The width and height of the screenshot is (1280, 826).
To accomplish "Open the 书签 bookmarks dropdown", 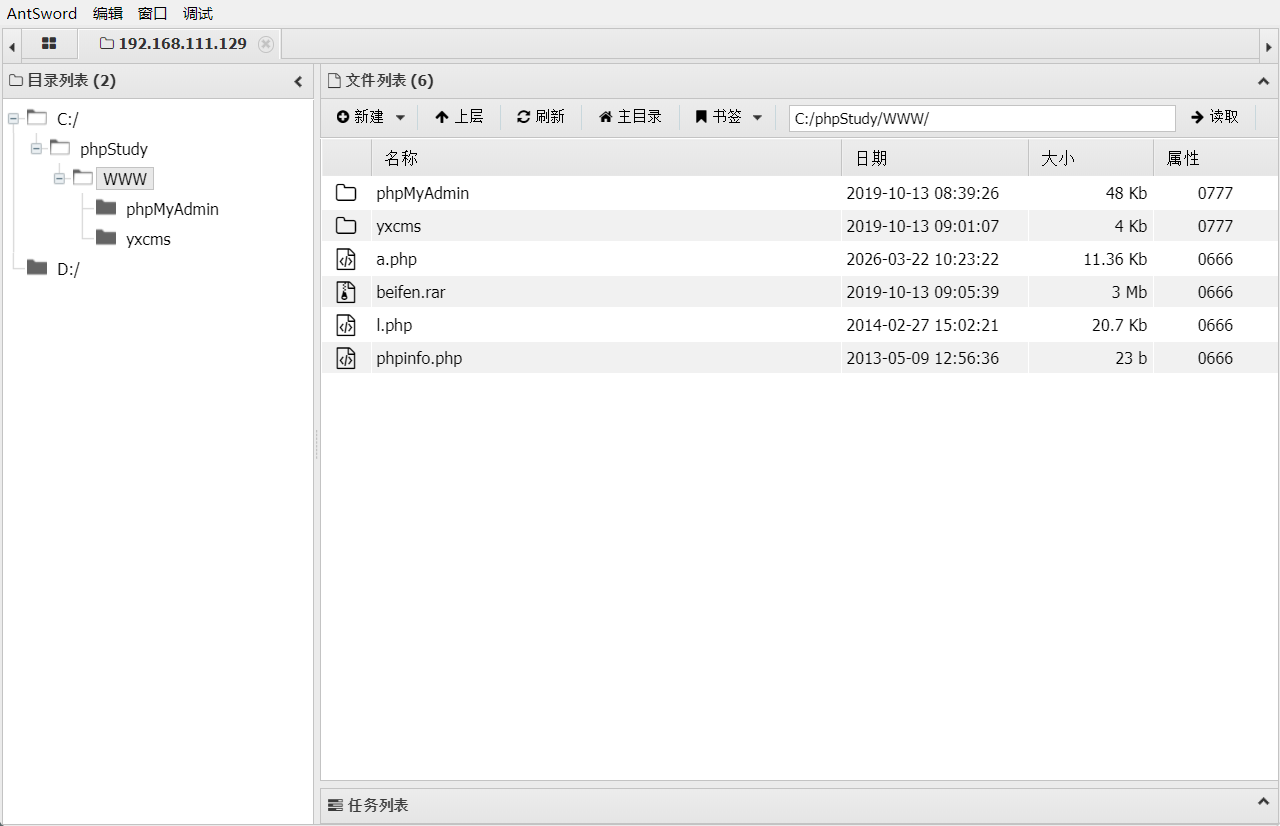I will click(x=728, y=117).
